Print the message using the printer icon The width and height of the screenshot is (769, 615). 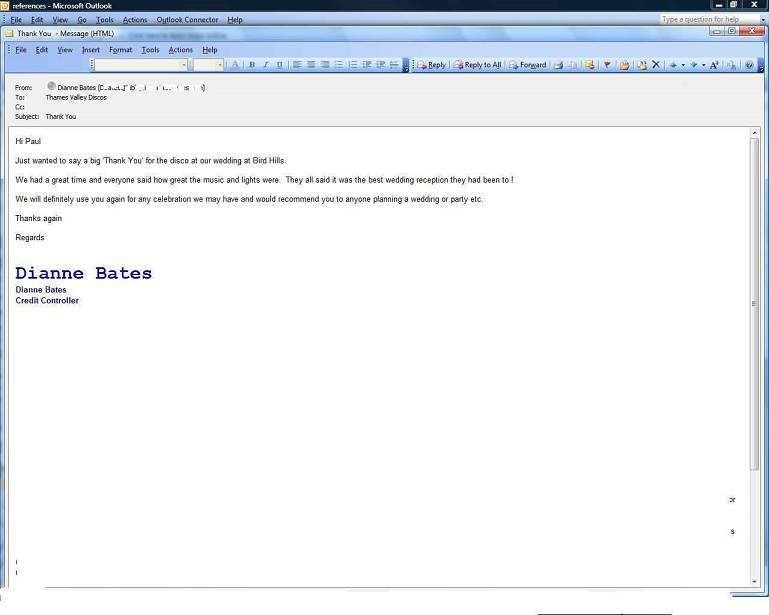click(559, 65)
